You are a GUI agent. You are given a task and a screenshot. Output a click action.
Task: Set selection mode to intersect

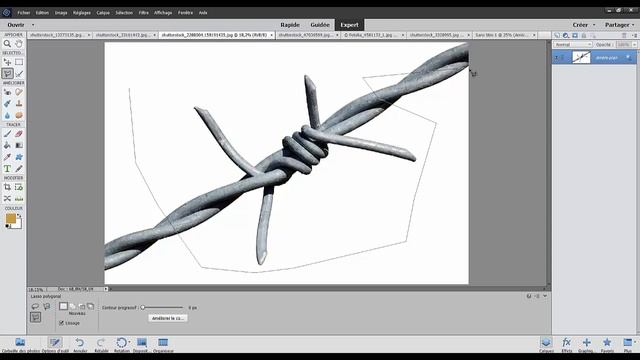tap(91, 306)
